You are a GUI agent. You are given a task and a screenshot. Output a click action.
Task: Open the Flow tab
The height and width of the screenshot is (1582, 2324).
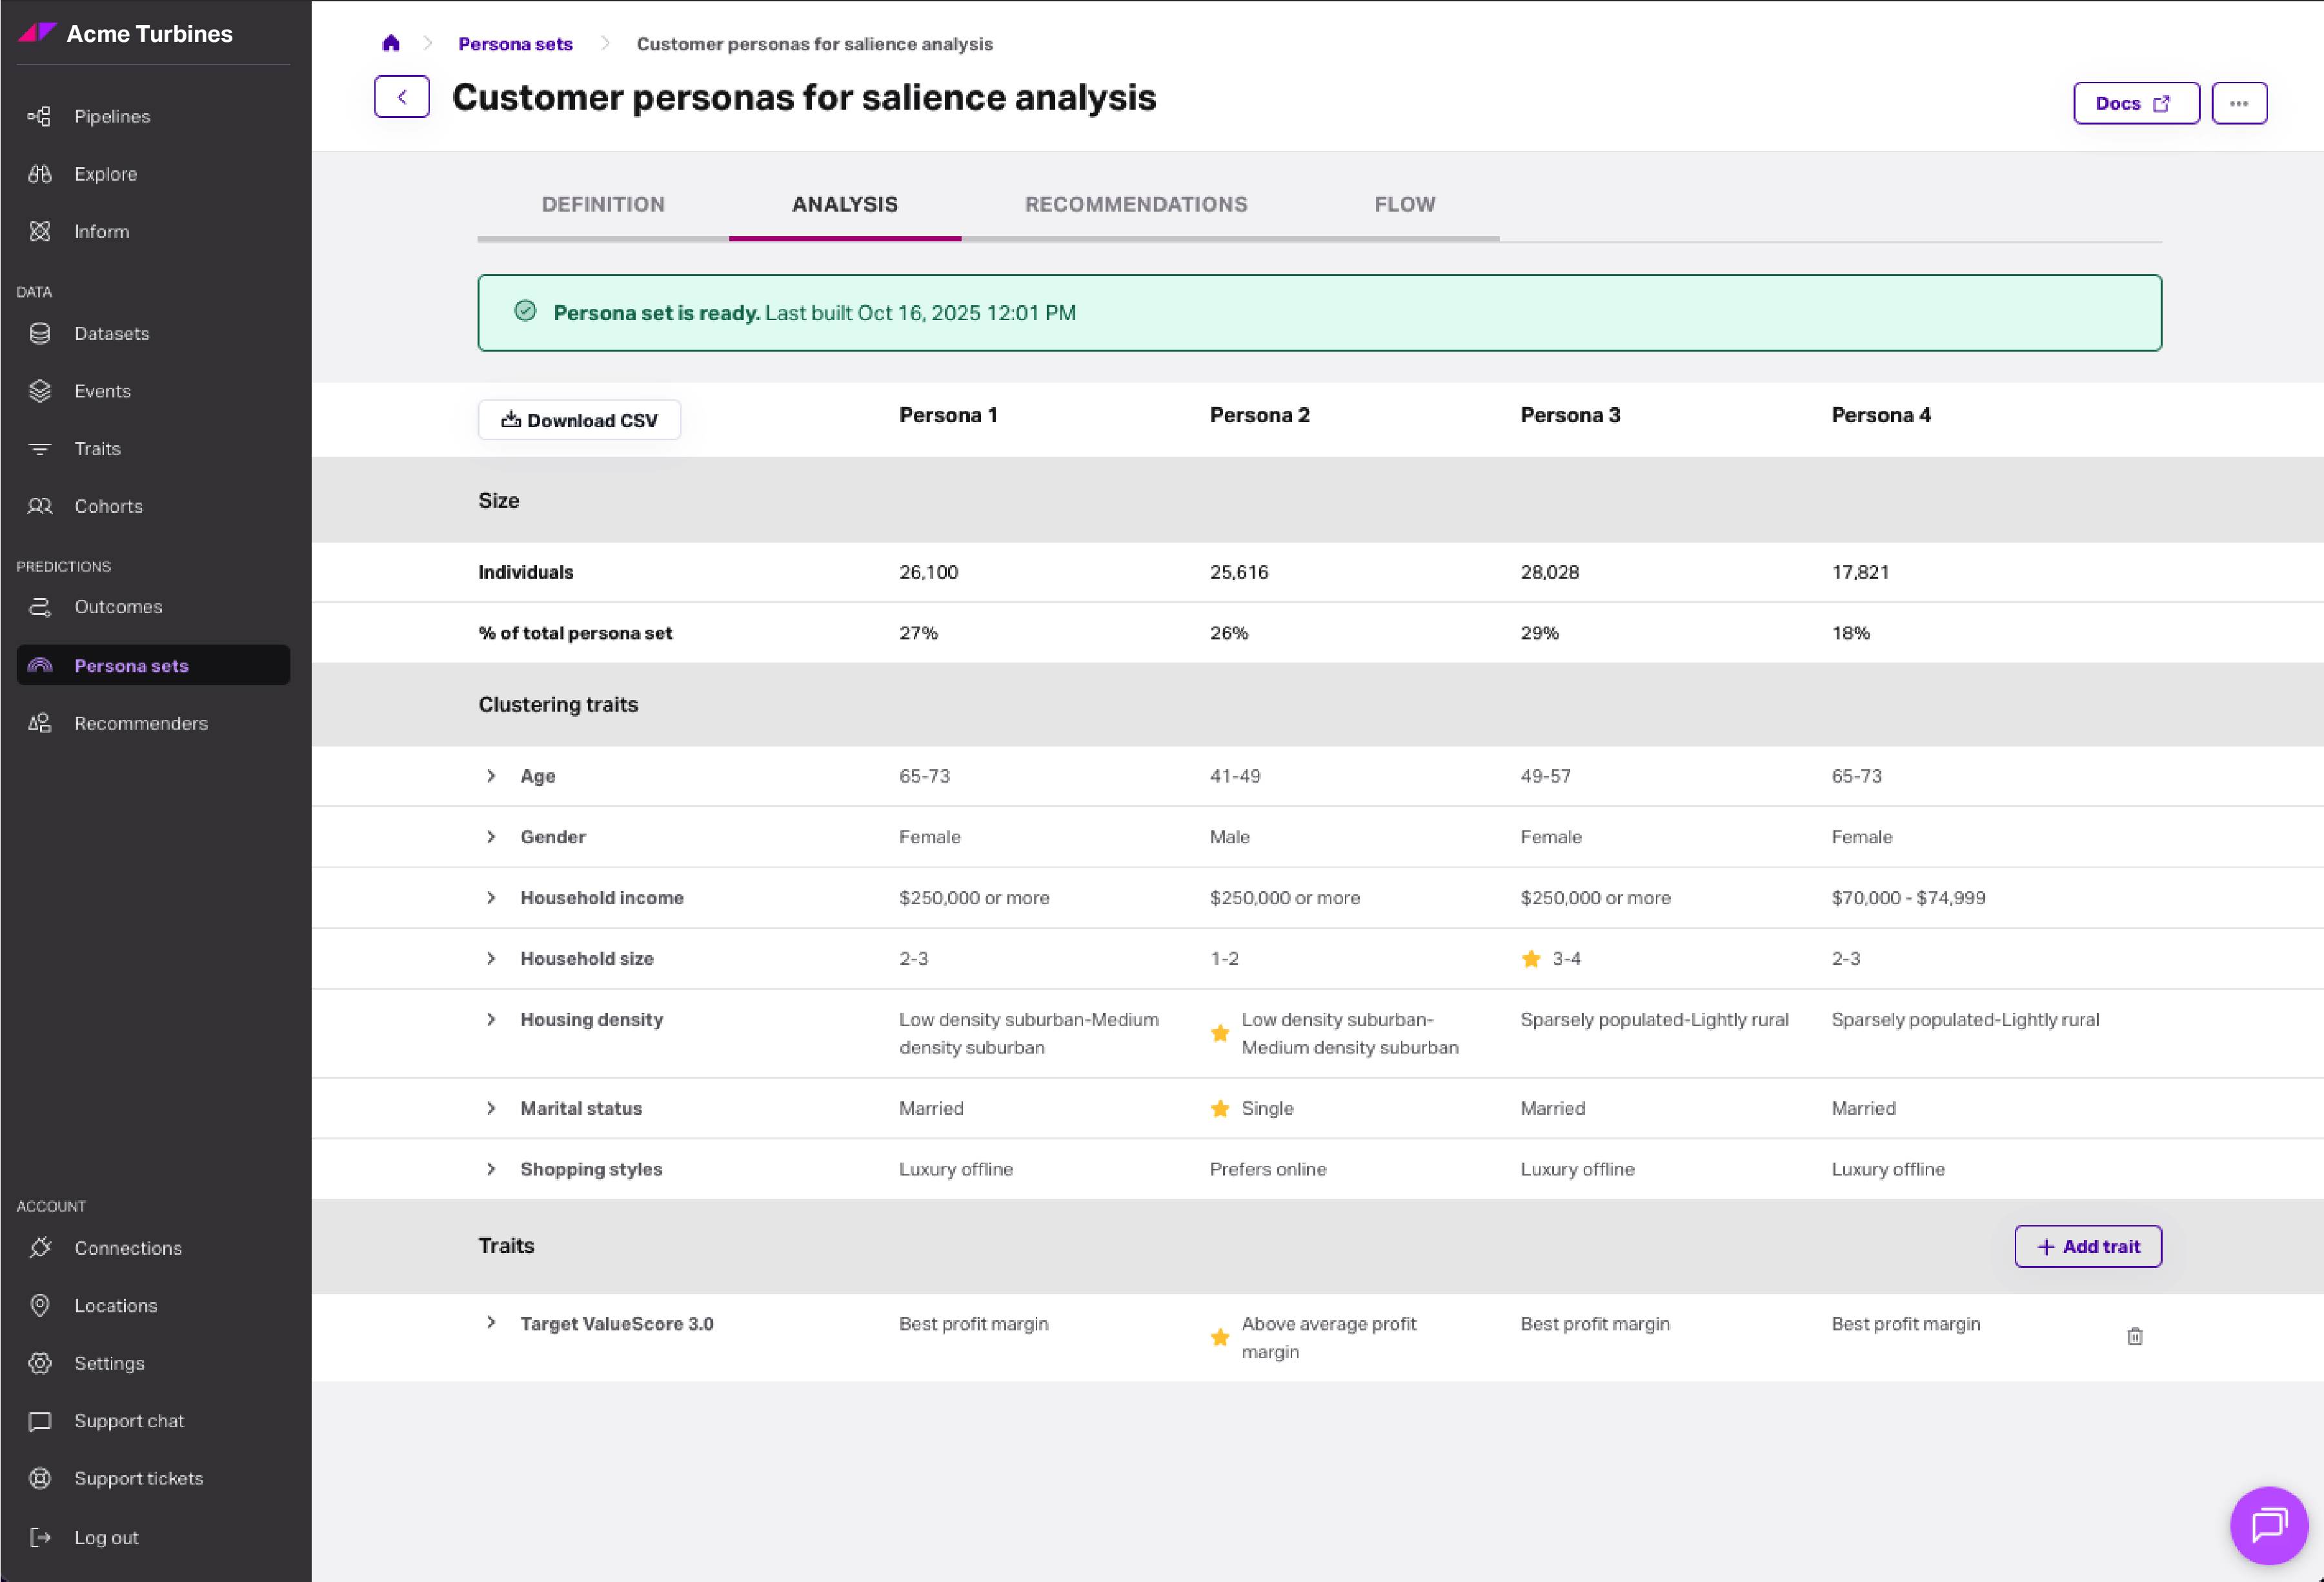1404,204
